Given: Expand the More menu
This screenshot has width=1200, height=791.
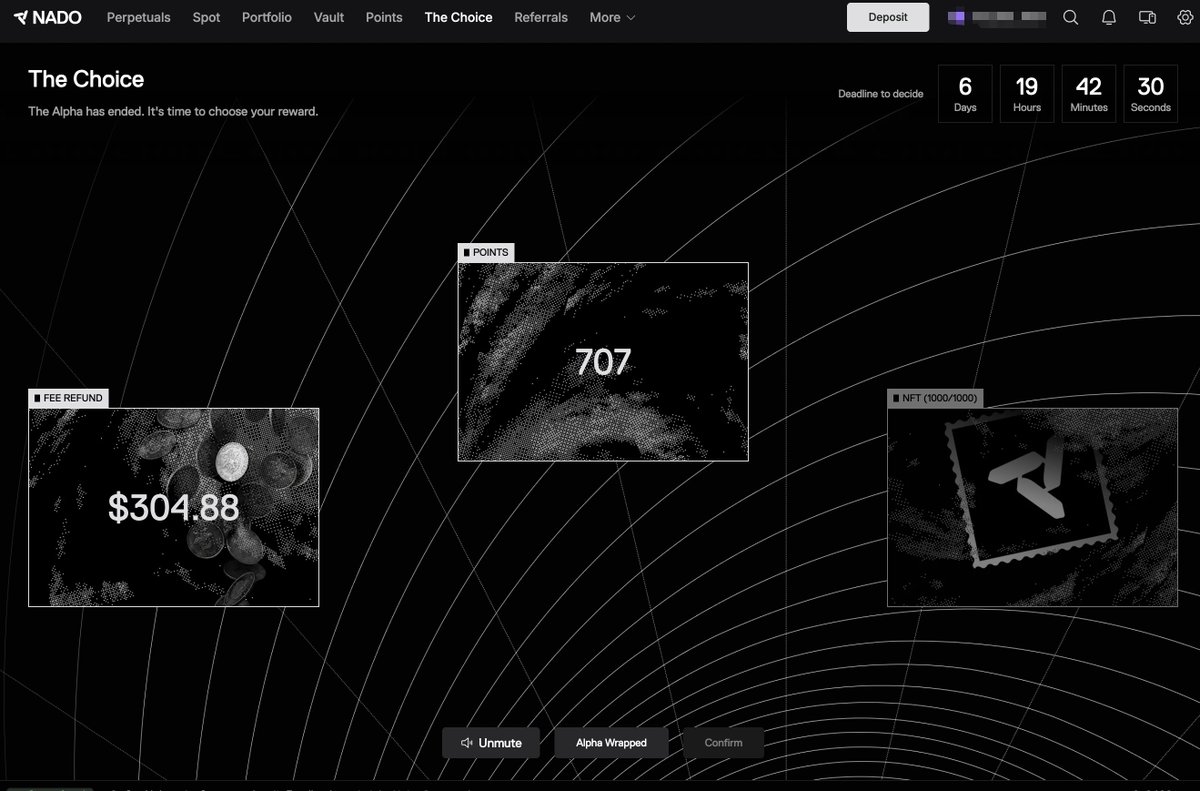Looking at the screenshot, I should point(612,17).
